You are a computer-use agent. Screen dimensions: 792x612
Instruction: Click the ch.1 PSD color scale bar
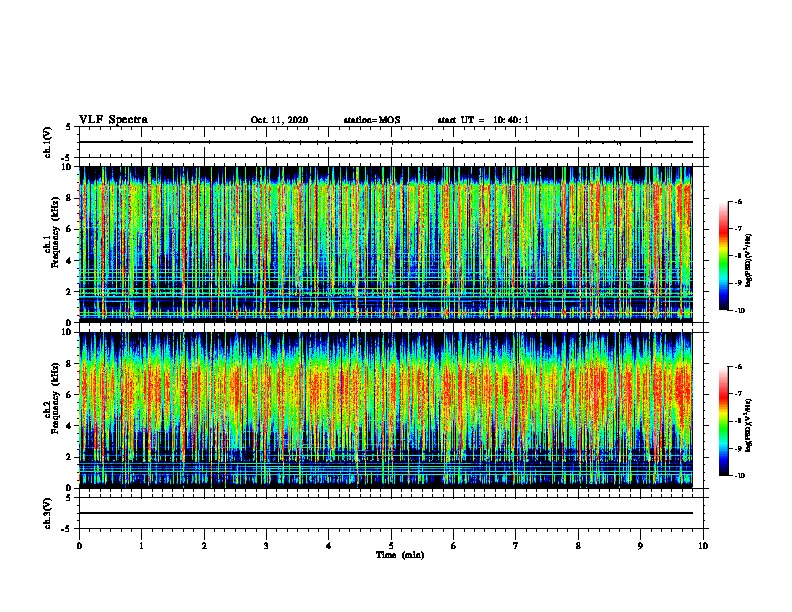click(x=724, y=256)
